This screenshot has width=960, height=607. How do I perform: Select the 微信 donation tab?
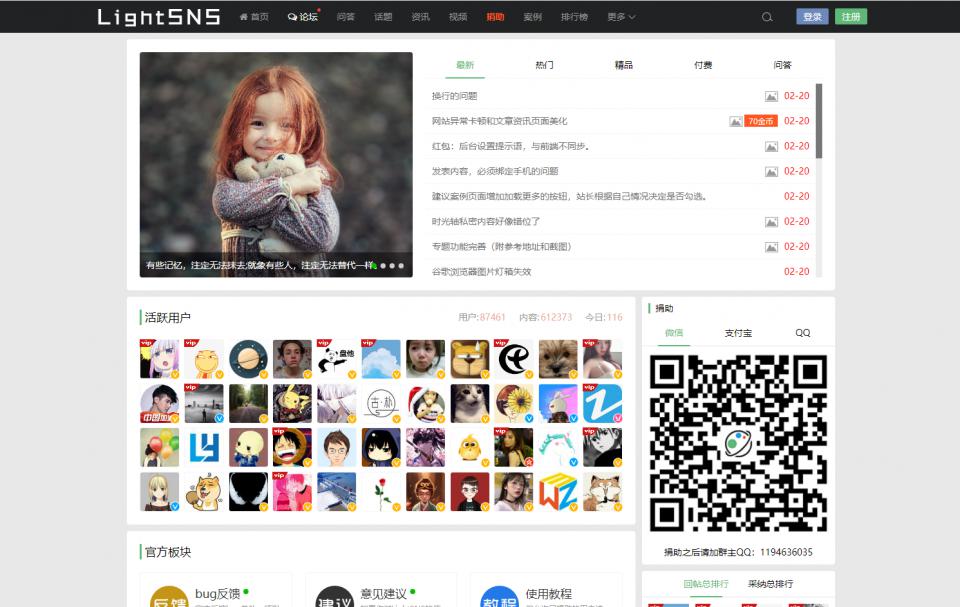pos(673,333)
